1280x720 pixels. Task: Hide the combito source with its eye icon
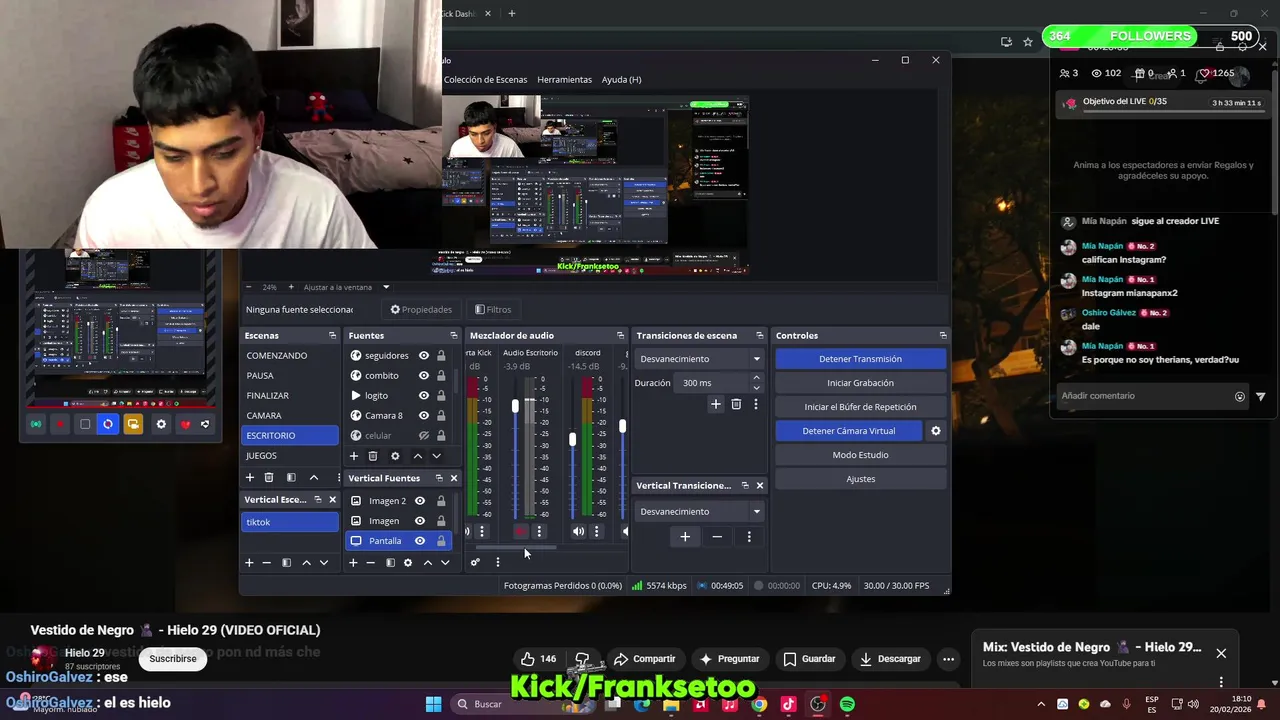coord(424,376)
